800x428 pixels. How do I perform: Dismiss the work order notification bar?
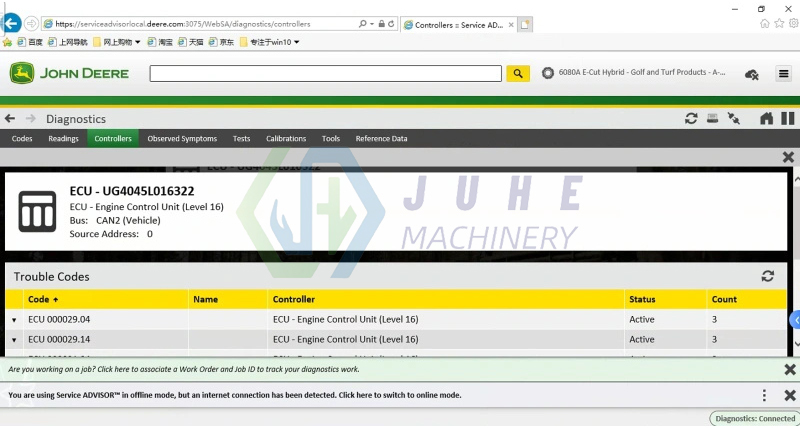pos(788,370)
